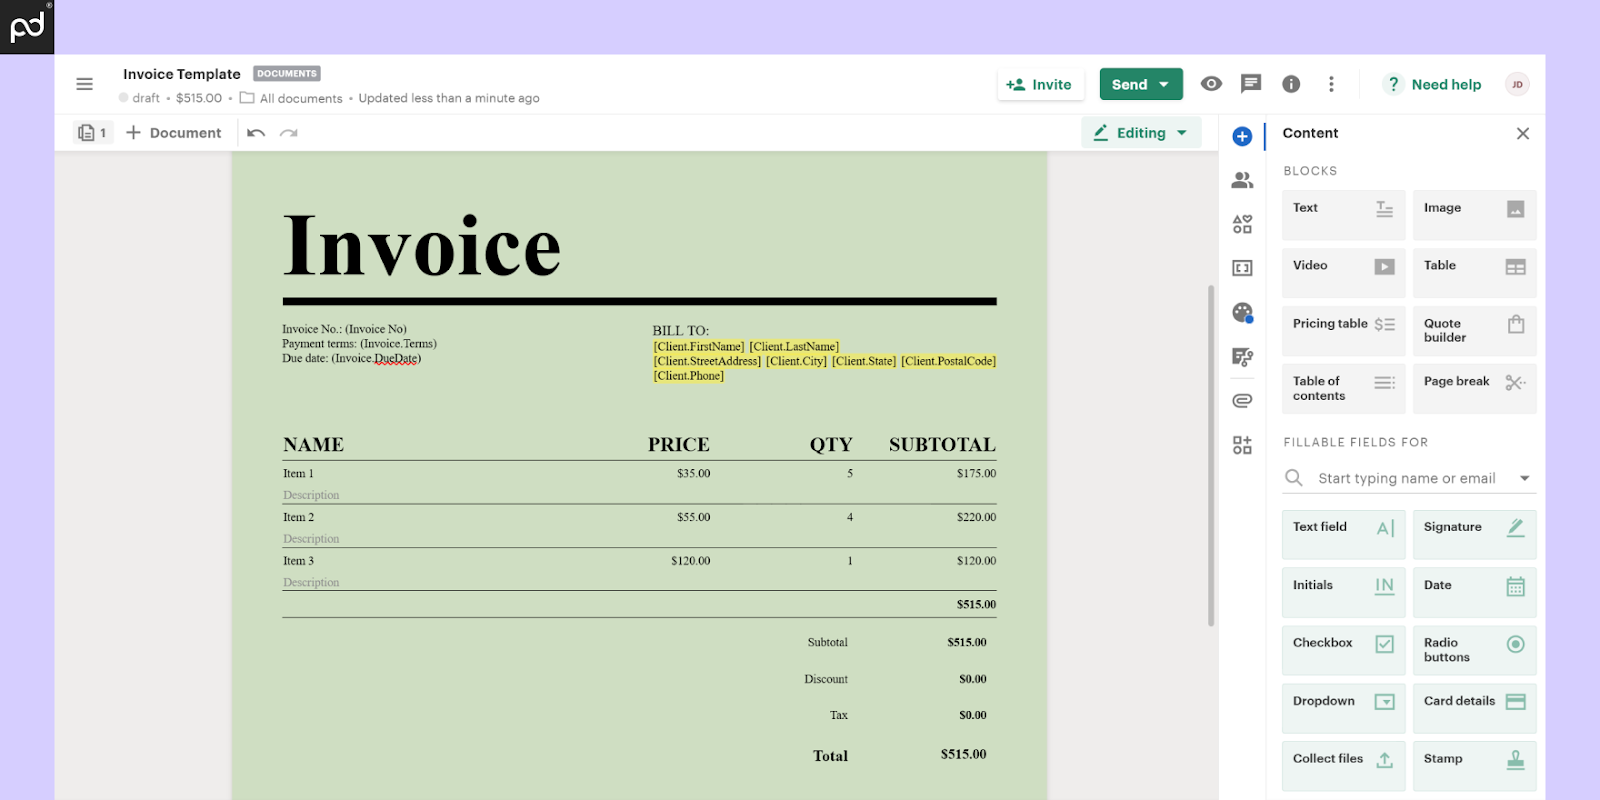Add a Video block

(x=1343, y=272)
